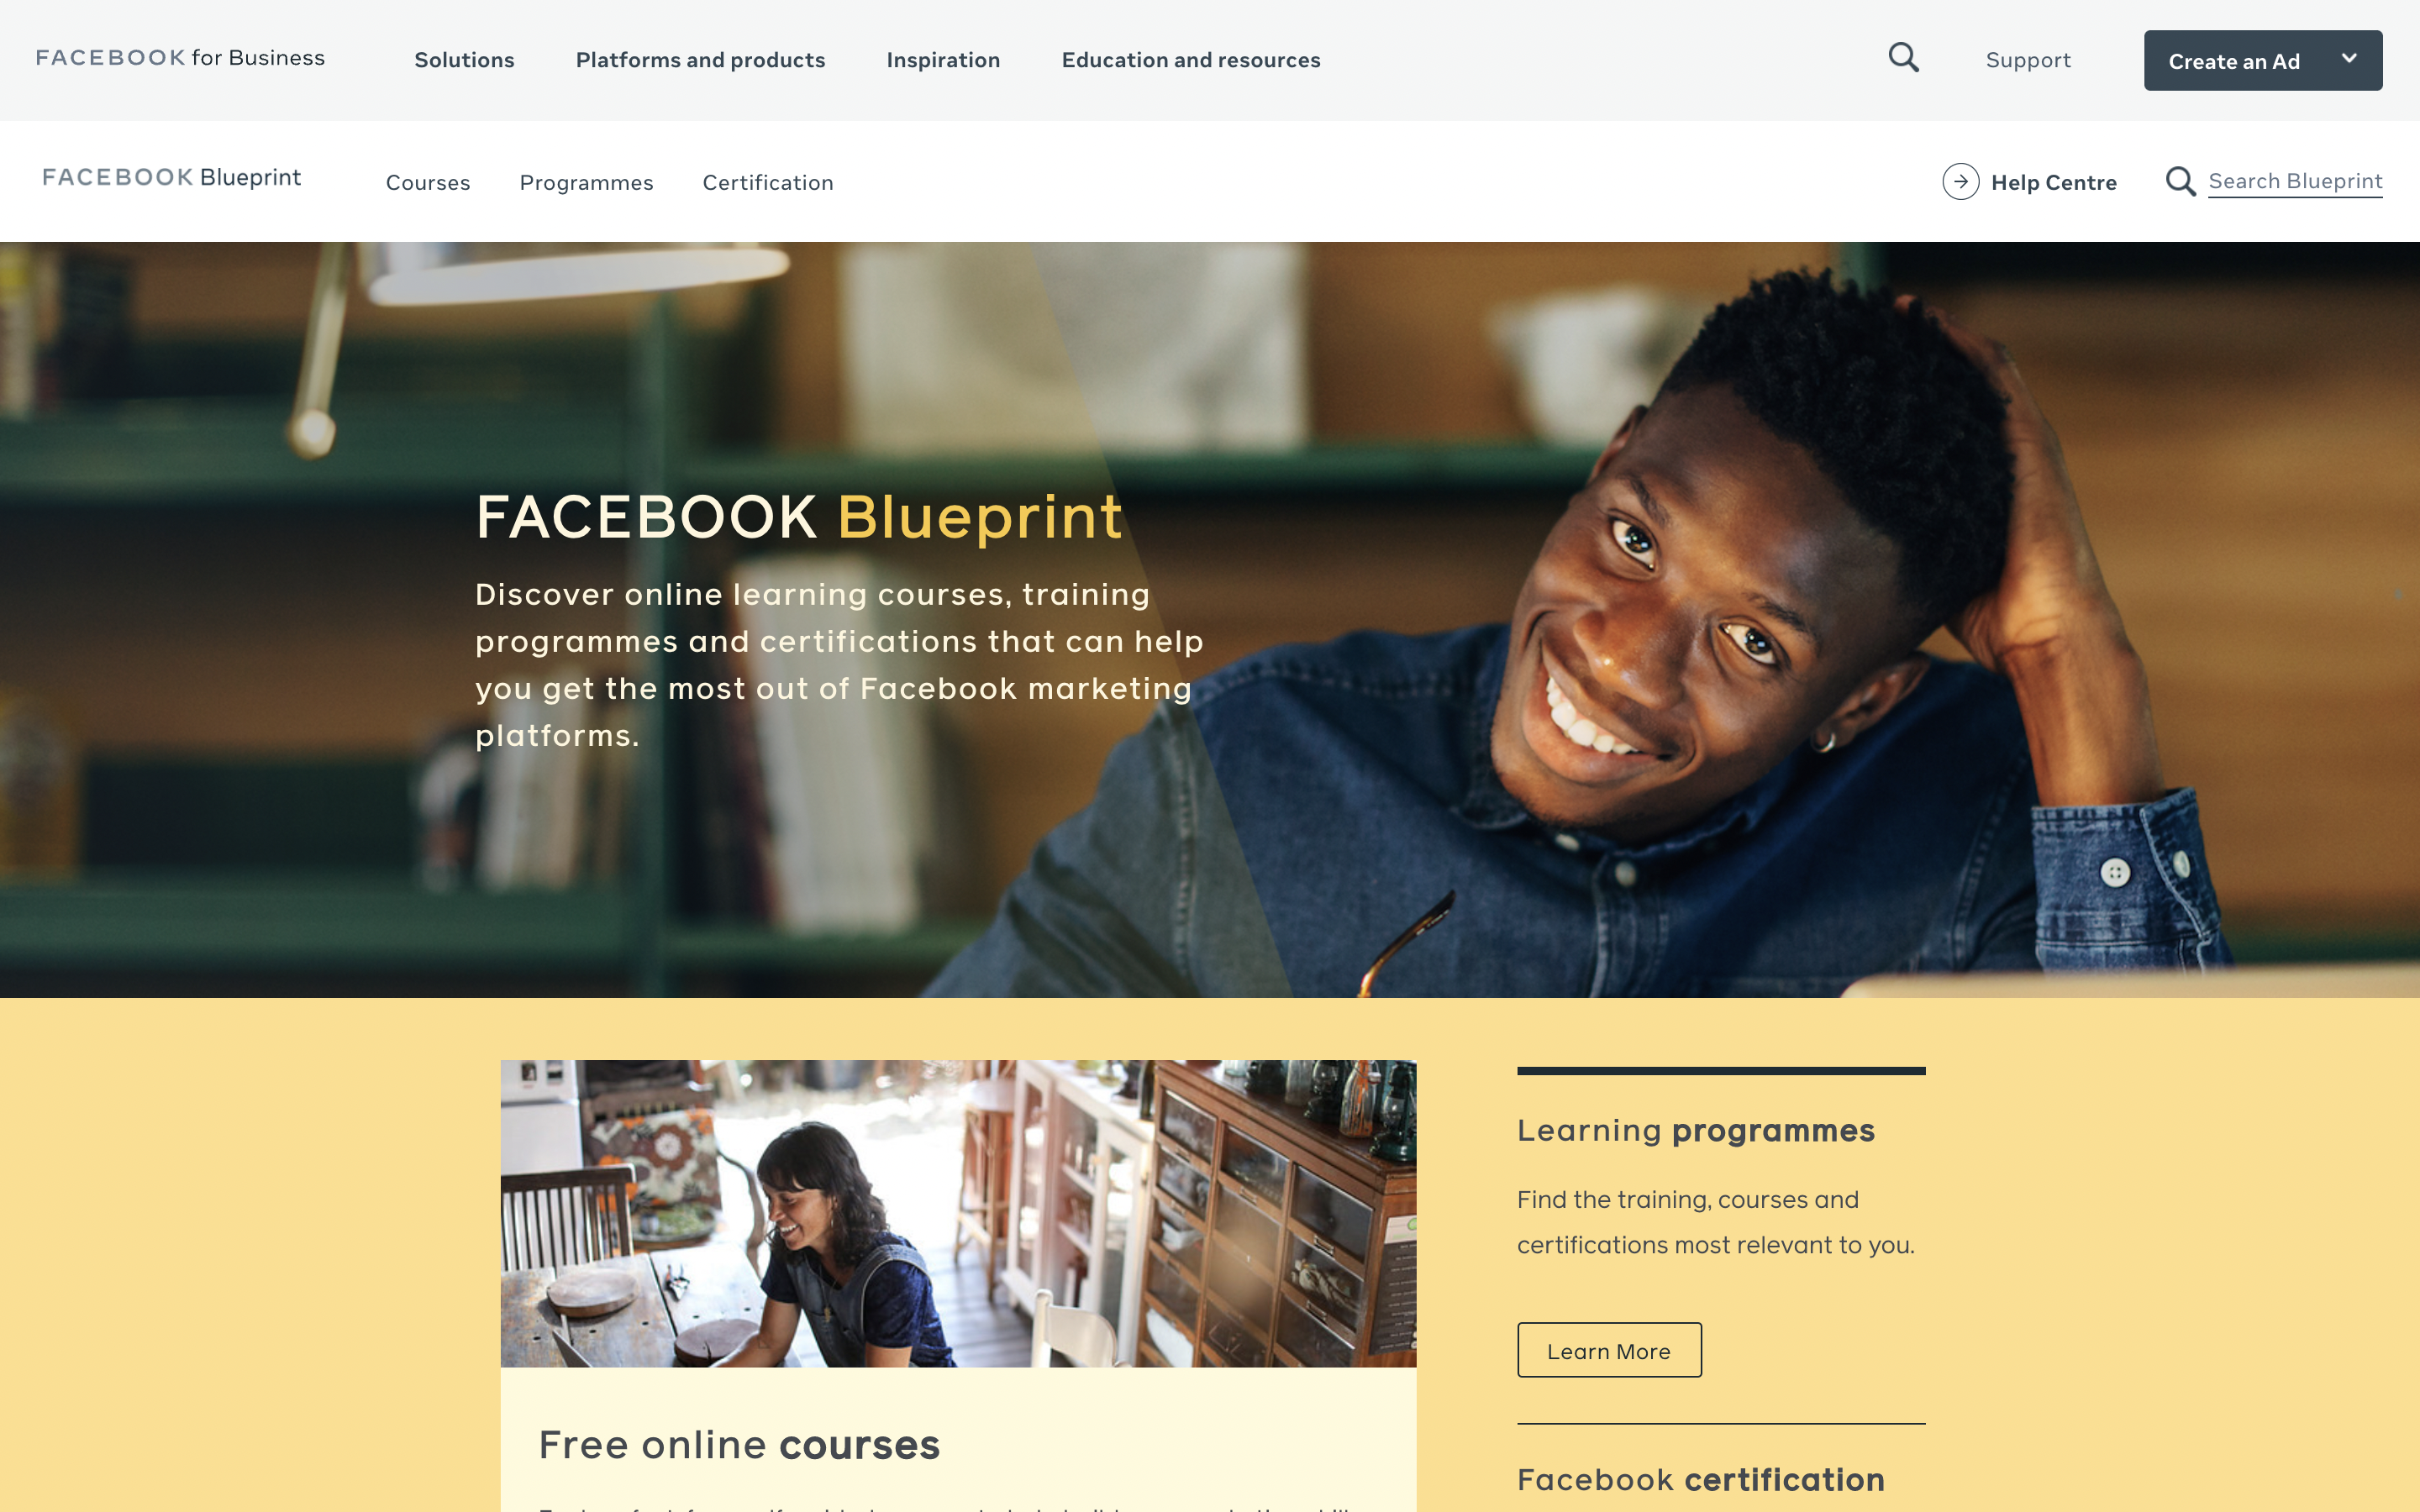This screenshot has height=1512, width=2420.
Task: Go to the Programmes tab
Action: click(x=586, y=182)
